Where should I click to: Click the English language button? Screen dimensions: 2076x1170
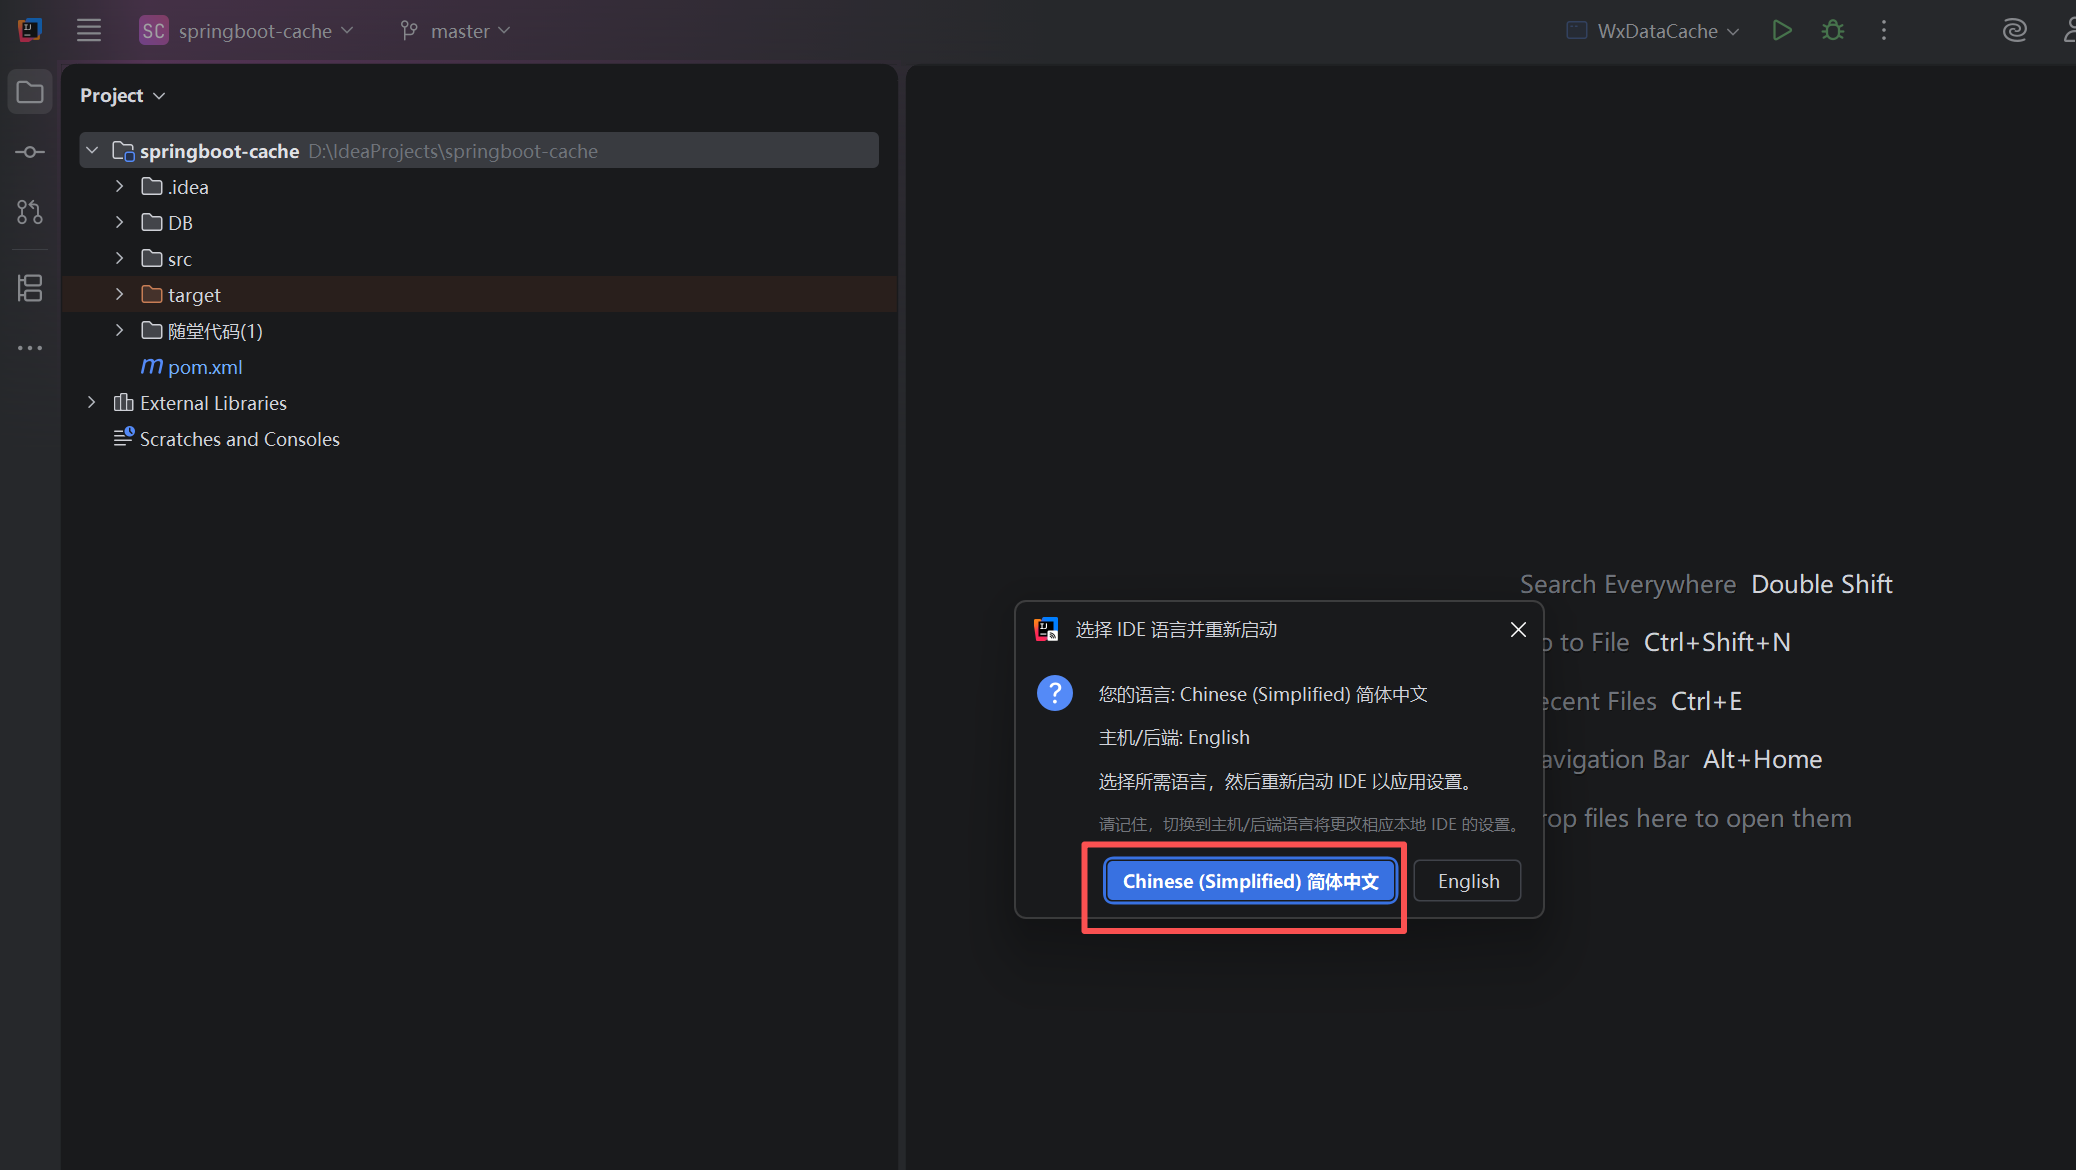pos(1467,881)
